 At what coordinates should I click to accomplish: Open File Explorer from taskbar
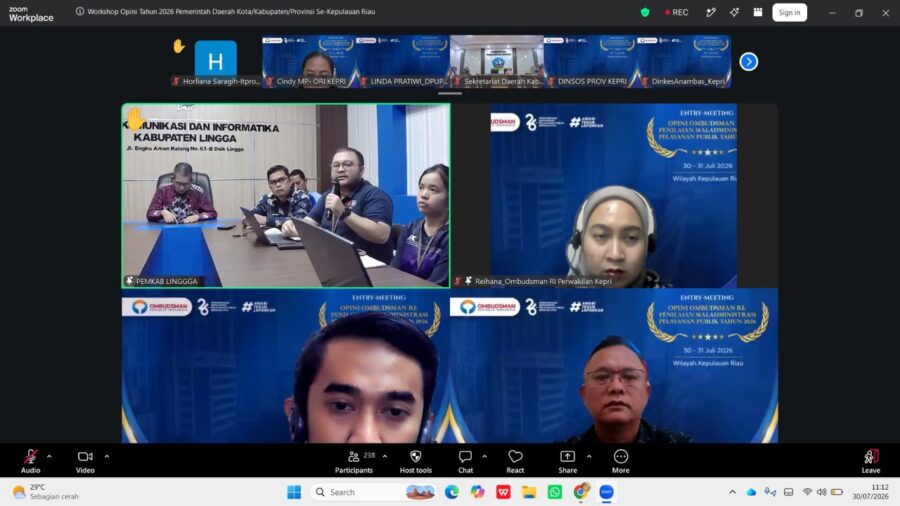[x=529, y=492]
